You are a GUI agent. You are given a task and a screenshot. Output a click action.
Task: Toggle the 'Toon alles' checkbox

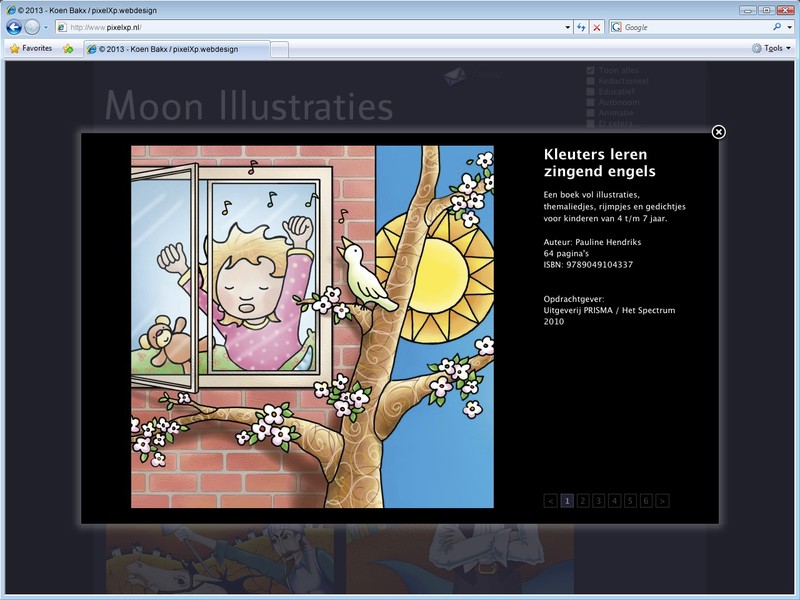[590, 70]
